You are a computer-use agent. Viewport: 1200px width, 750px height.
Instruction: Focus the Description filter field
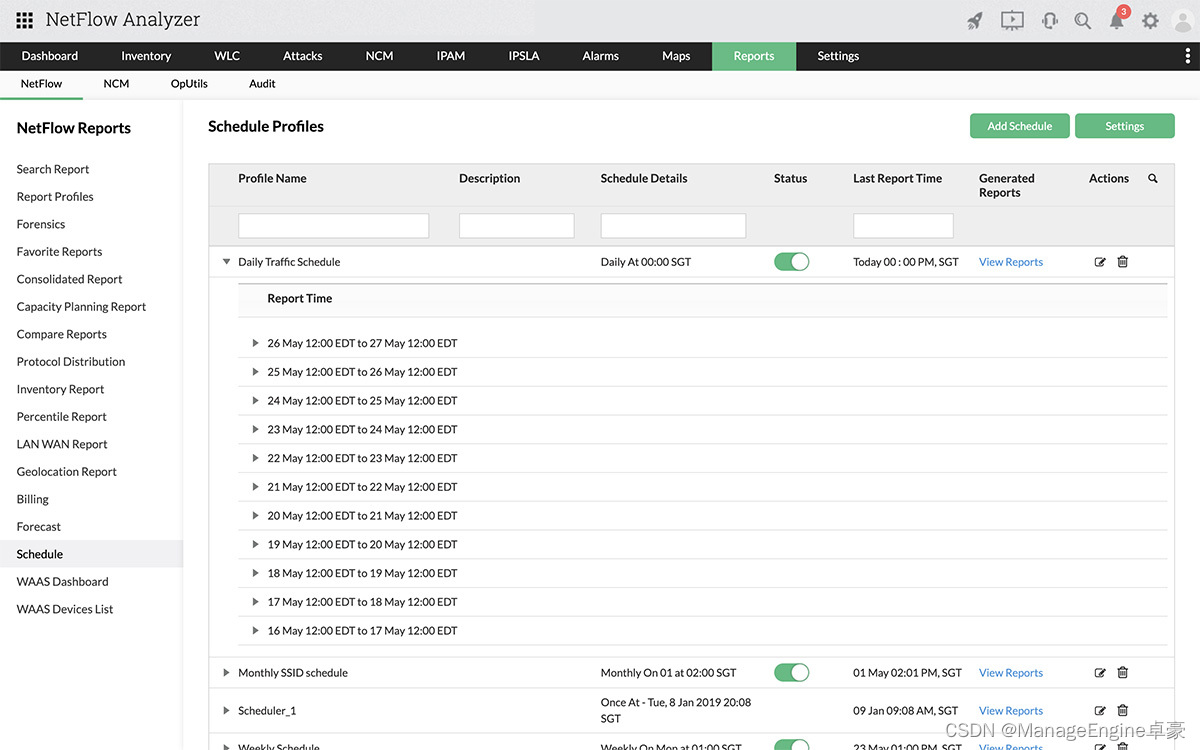click(x=516, y=225)
